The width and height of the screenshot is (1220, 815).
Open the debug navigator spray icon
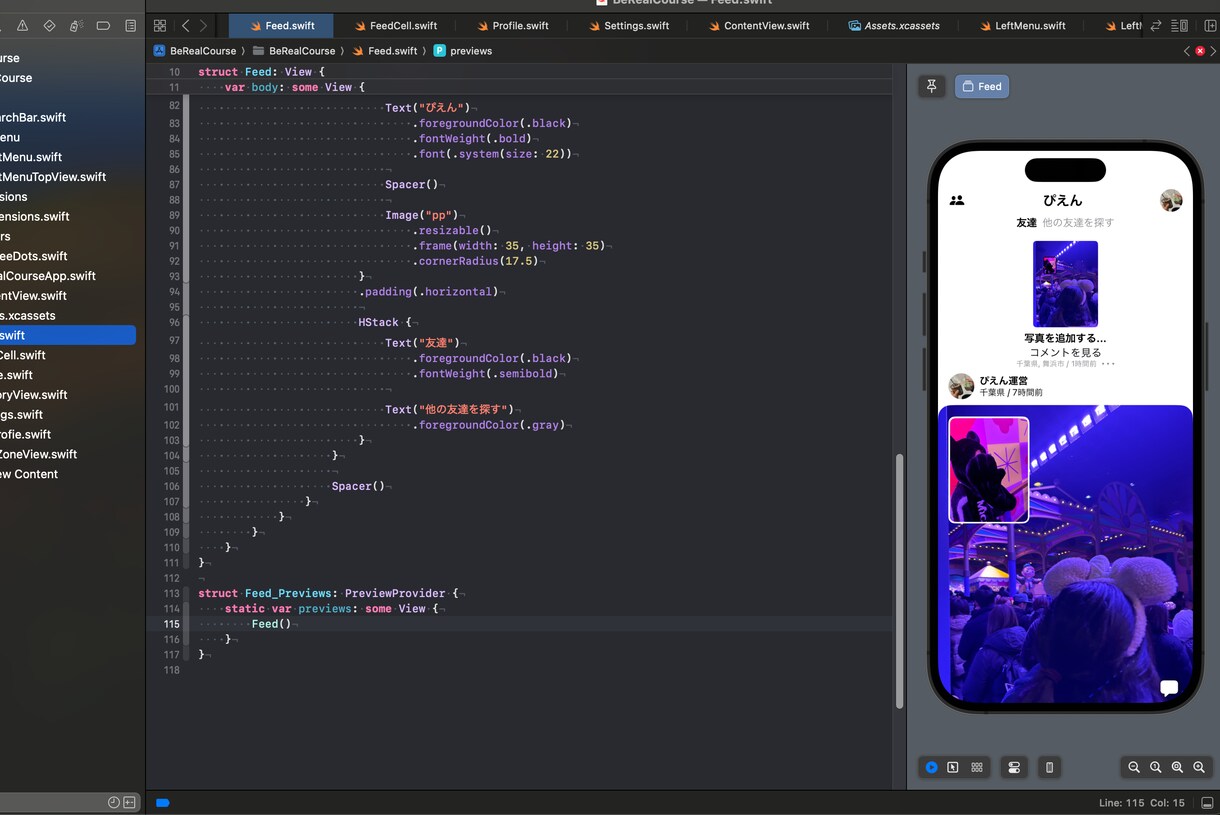(x=76, y=26)
